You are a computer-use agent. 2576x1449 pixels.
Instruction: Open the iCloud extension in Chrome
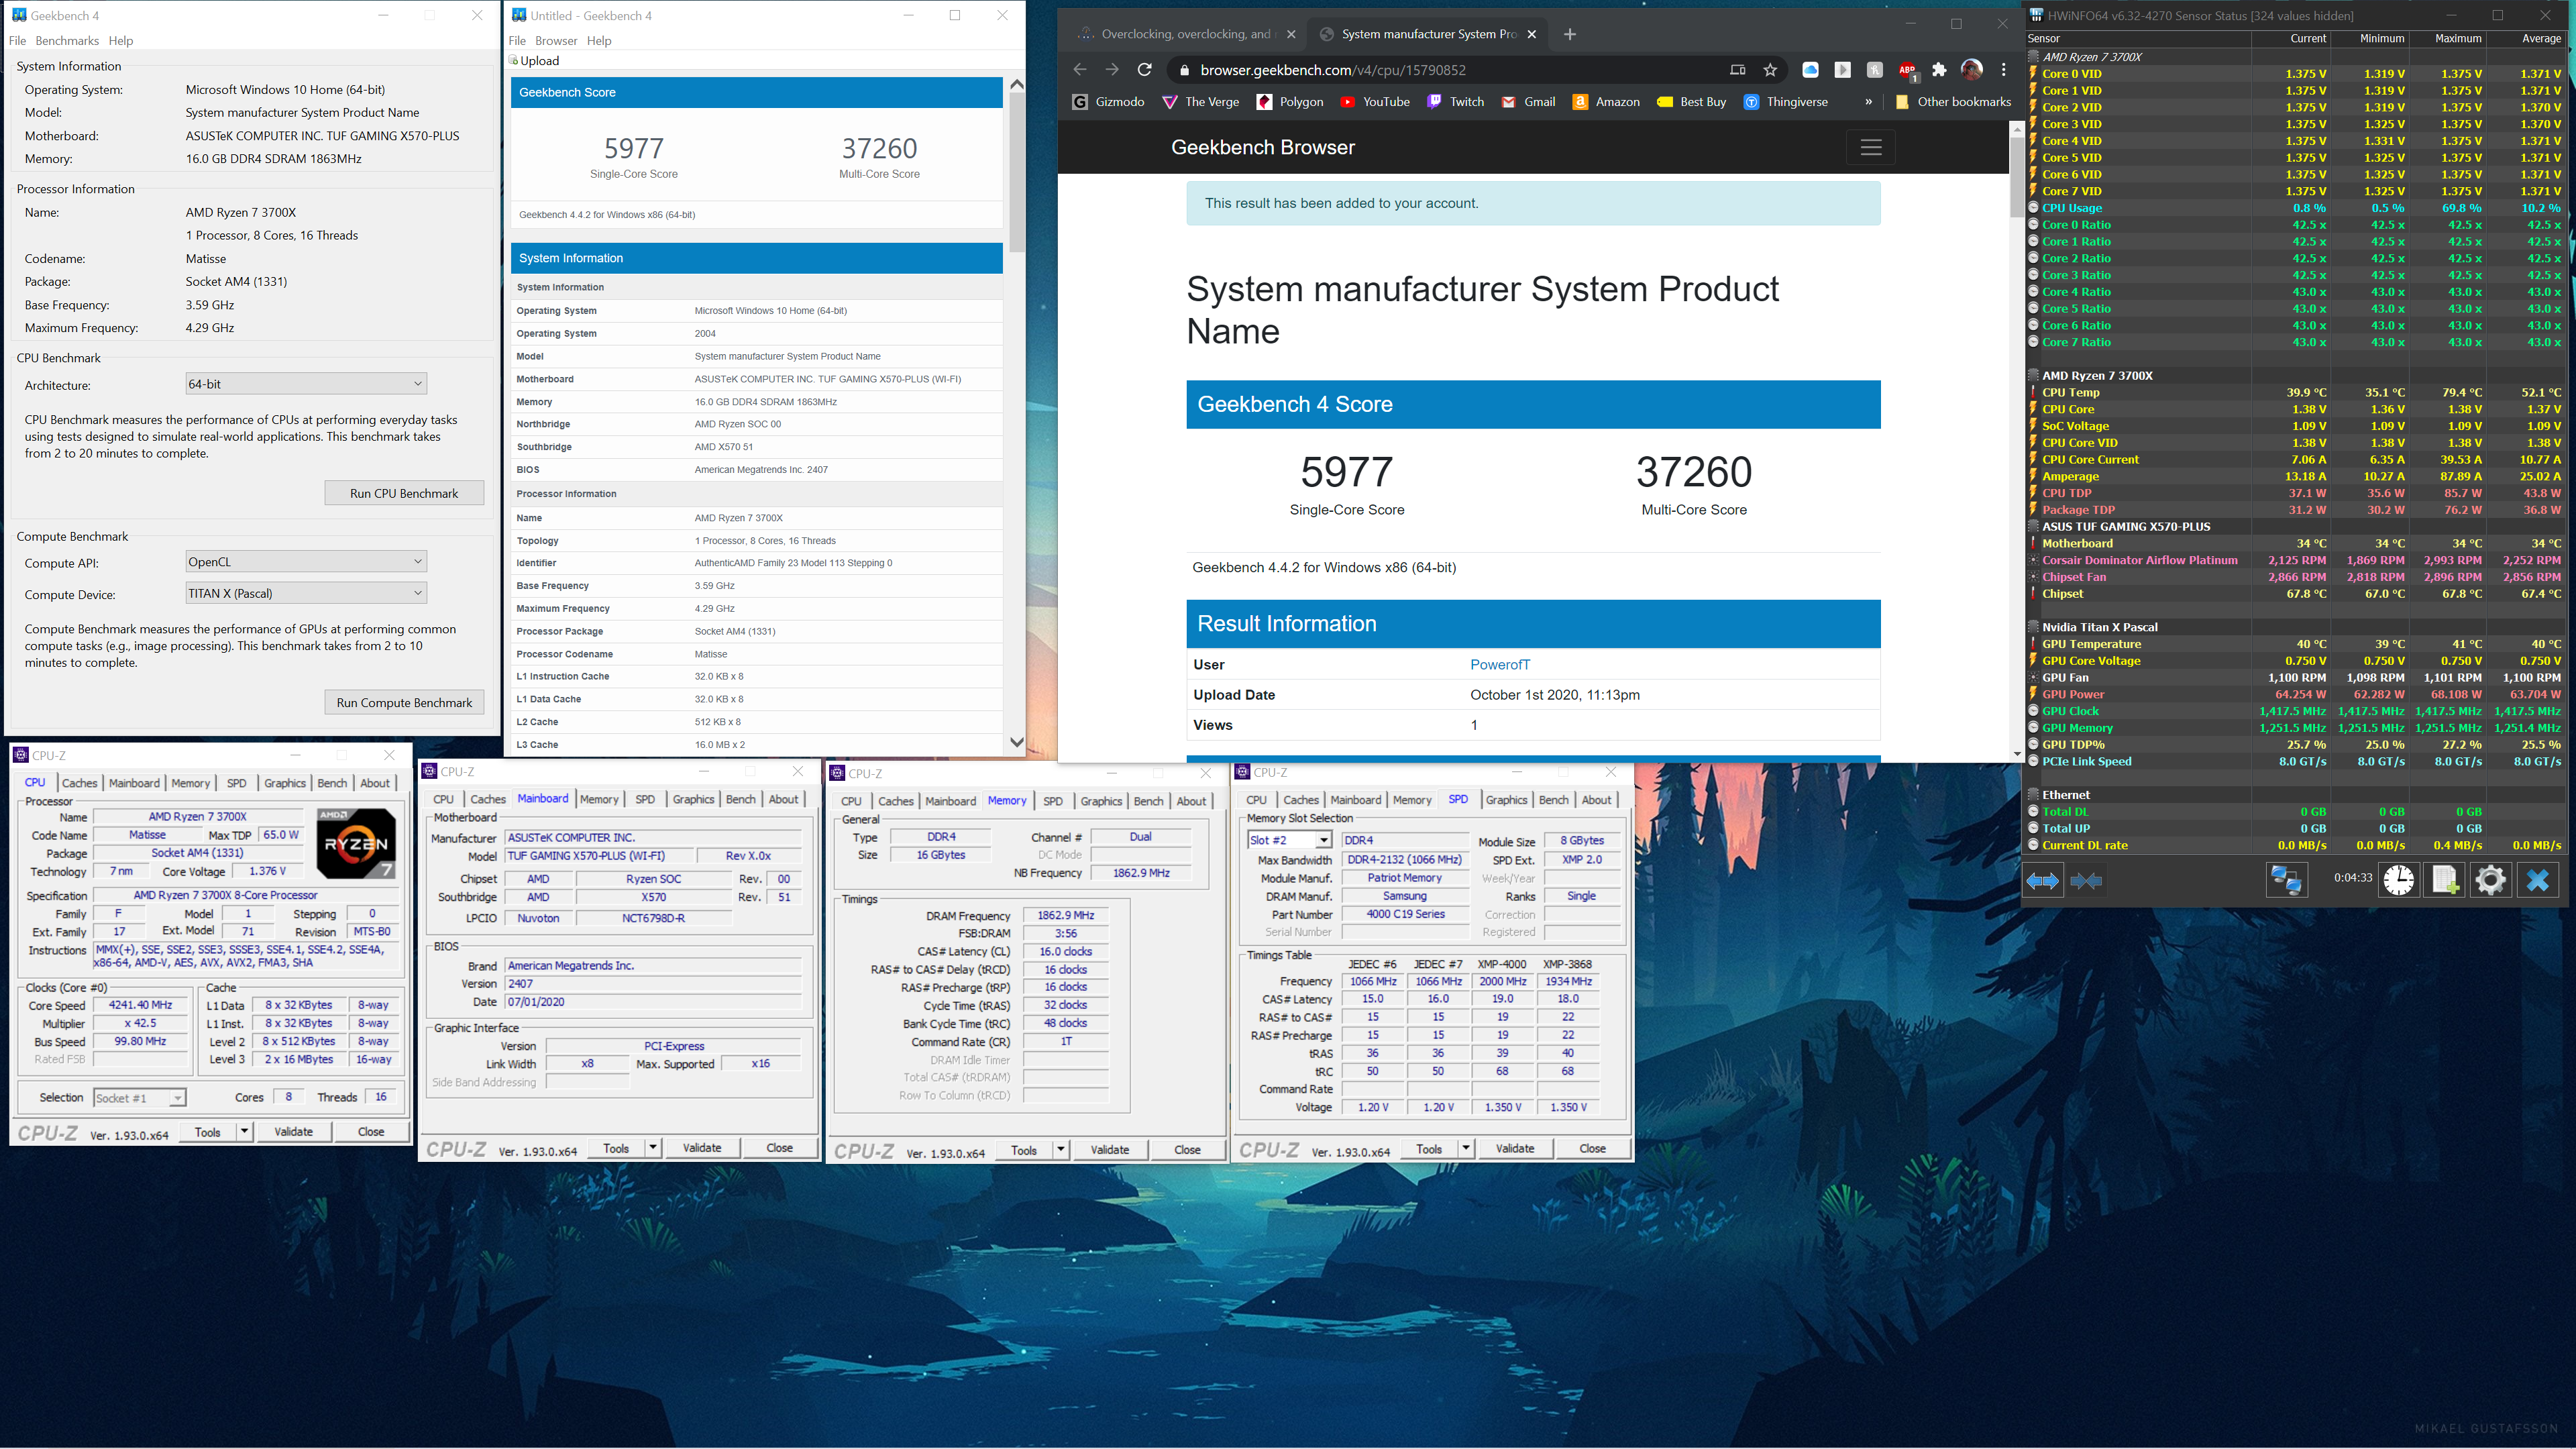click(1810, 70)
